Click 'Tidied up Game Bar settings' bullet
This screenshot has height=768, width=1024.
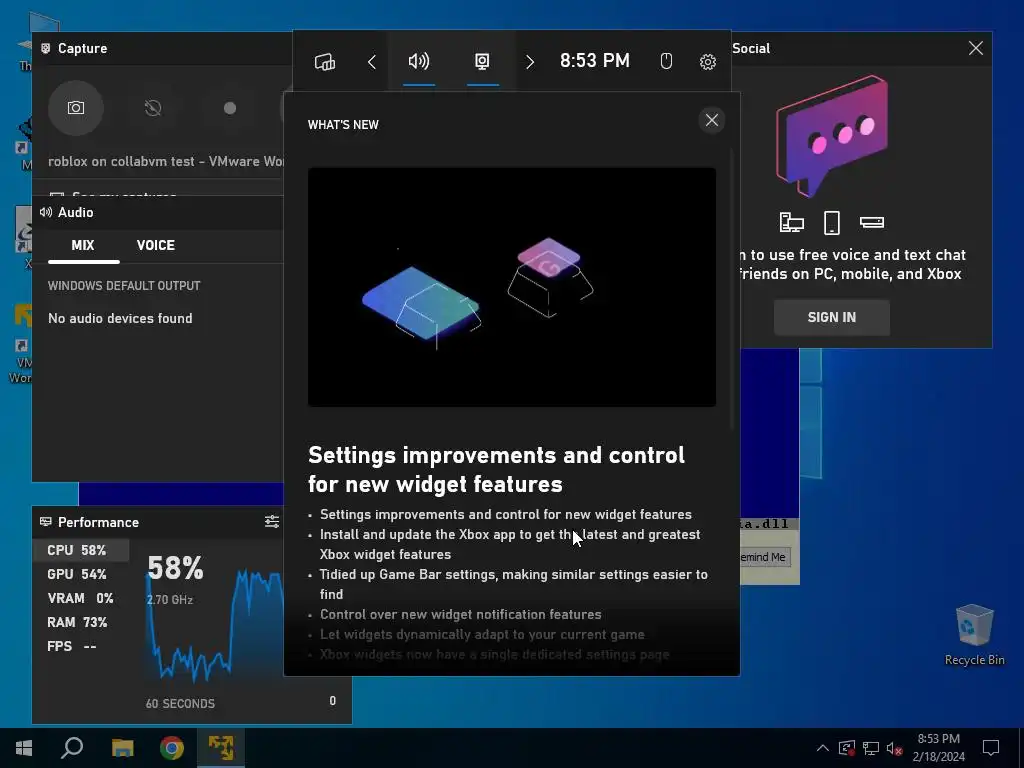(x=513, y=584)
